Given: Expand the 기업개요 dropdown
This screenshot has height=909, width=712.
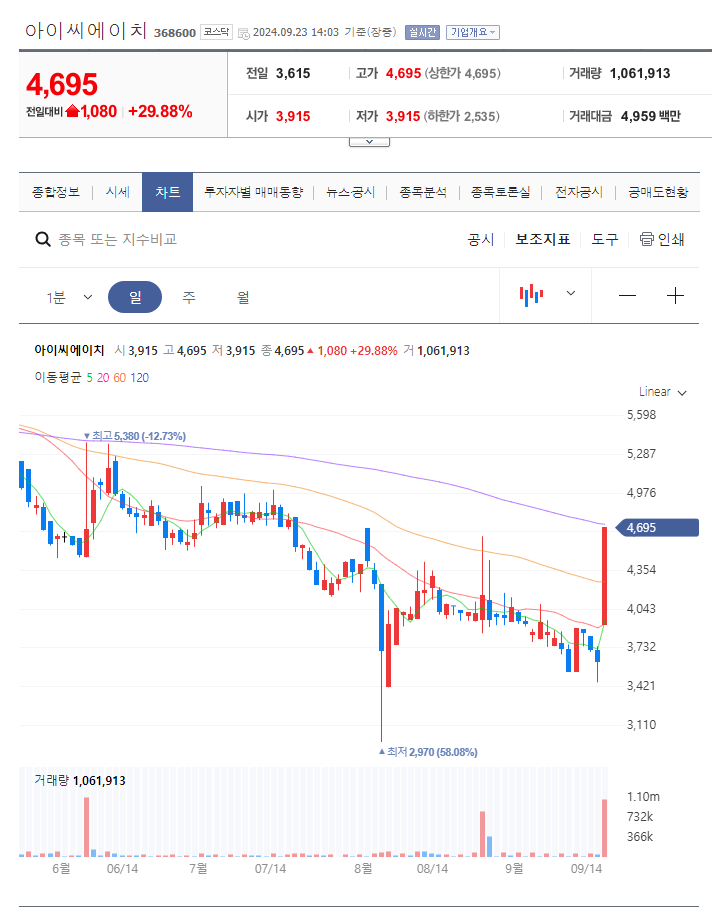Looking at the screenshot, I should click(x=471, y=31).
